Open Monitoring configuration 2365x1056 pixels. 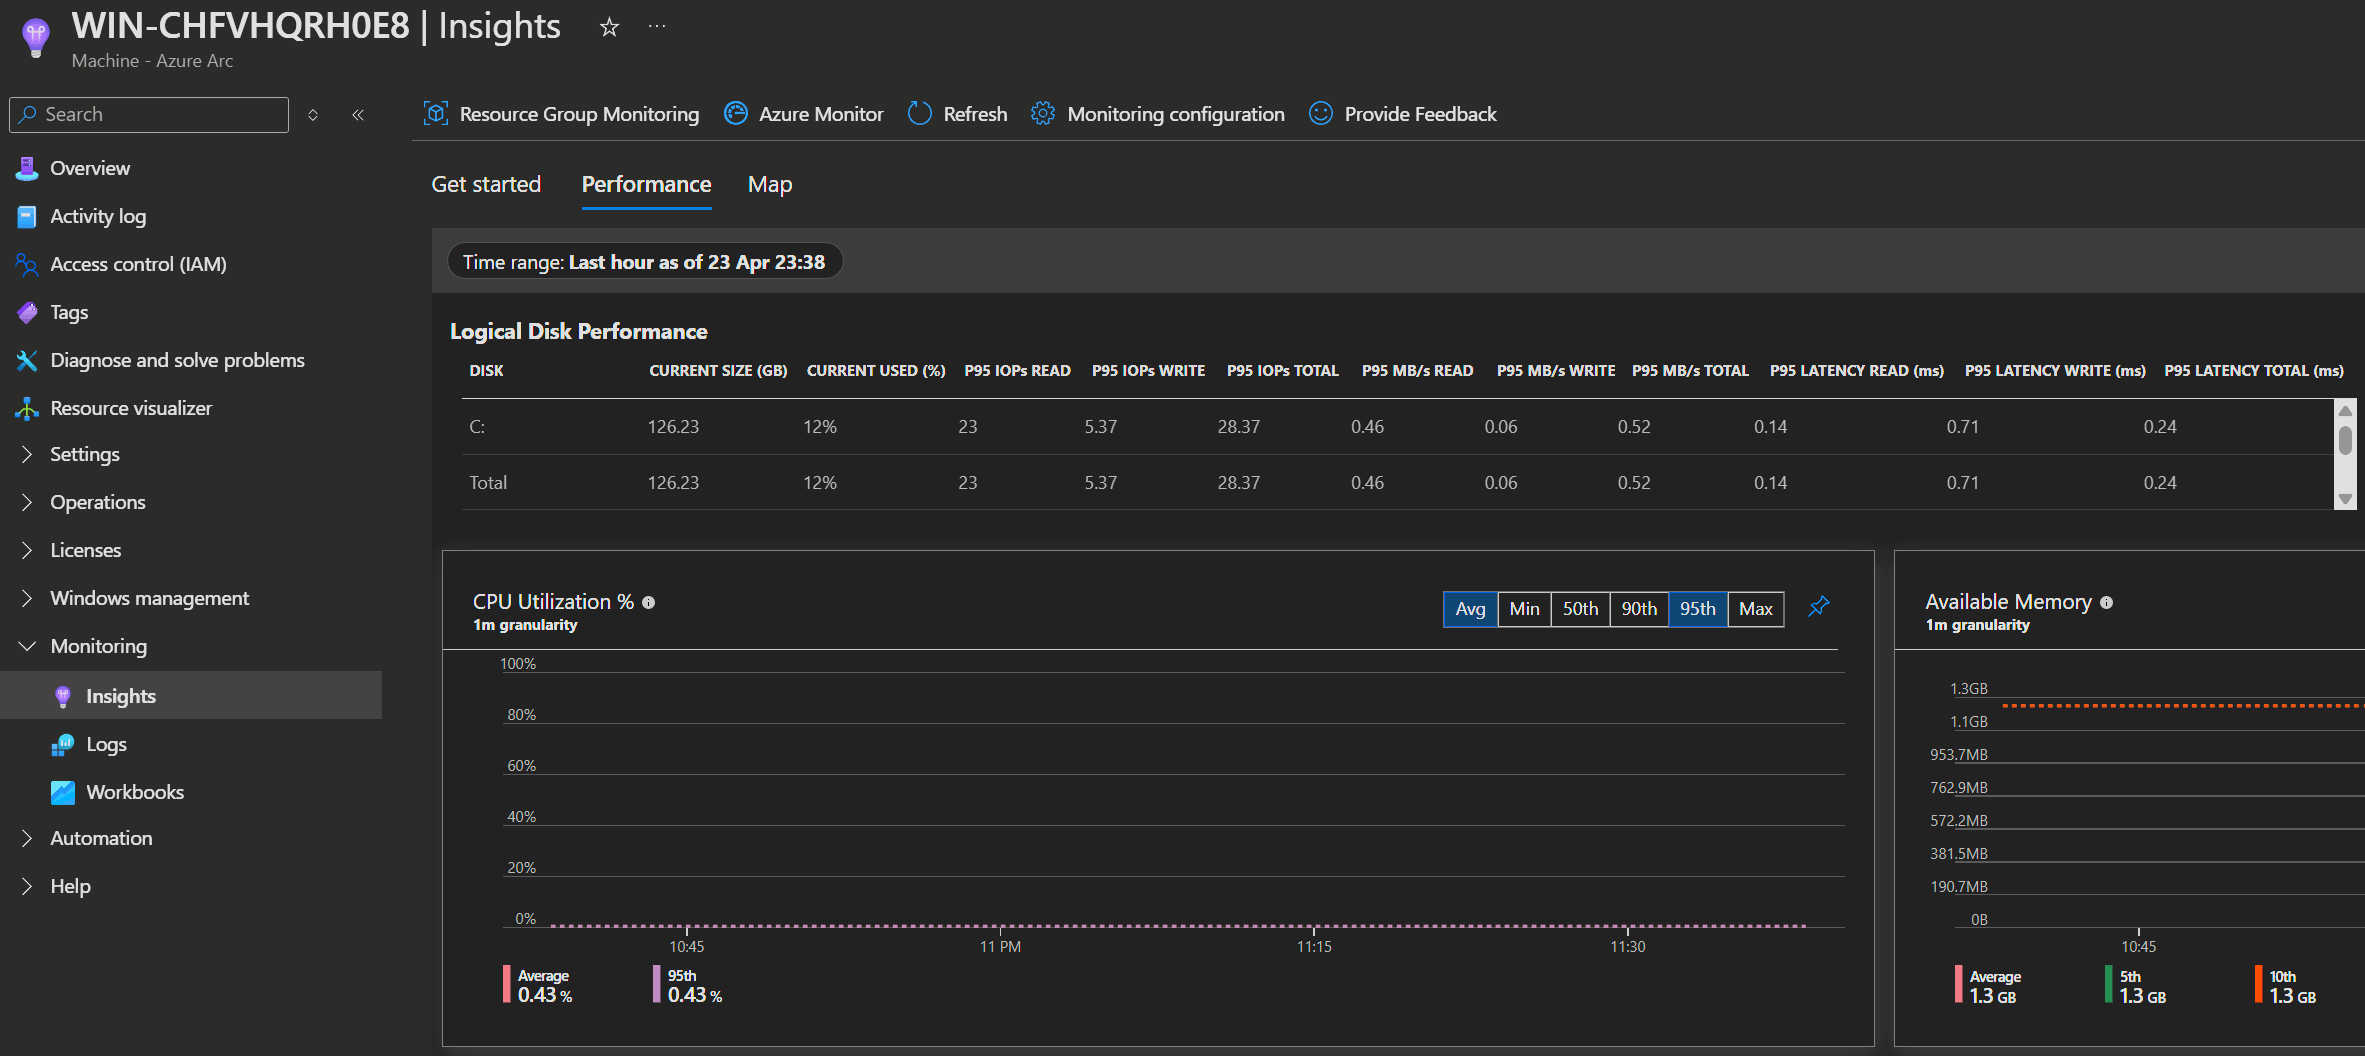(1158, 114)
